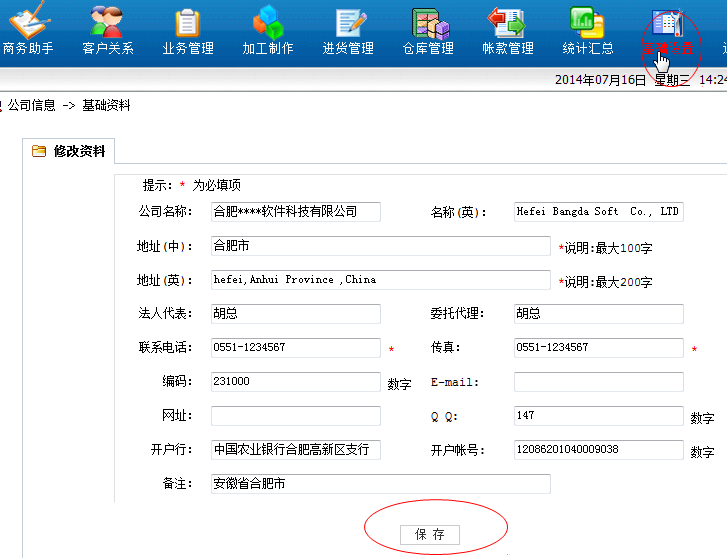Screen dimensions: 727x558
Task: Open the 基础设置 settings icon
Action: point(667,22)
